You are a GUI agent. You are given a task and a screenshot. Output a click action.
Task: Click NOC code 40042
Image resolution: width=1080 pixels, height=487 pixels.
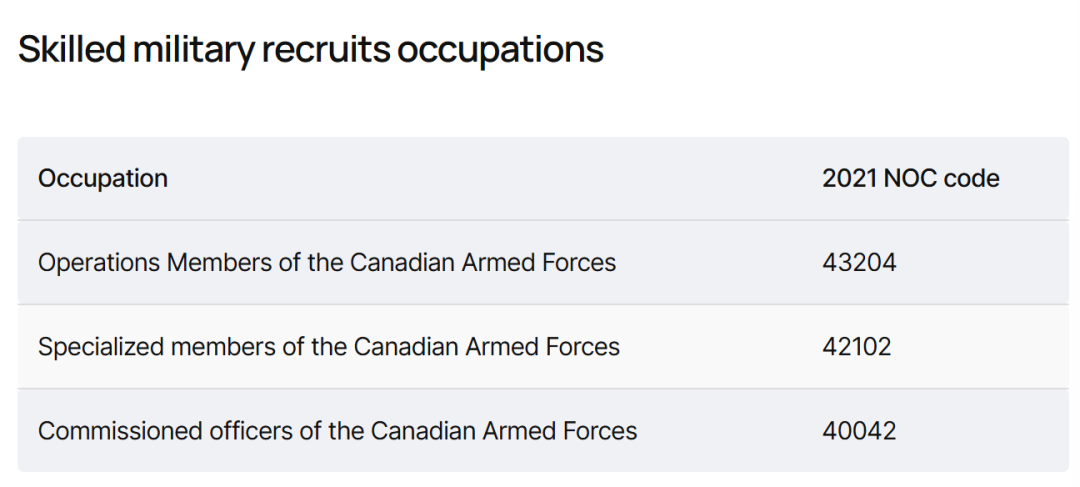tap(859, 431)
